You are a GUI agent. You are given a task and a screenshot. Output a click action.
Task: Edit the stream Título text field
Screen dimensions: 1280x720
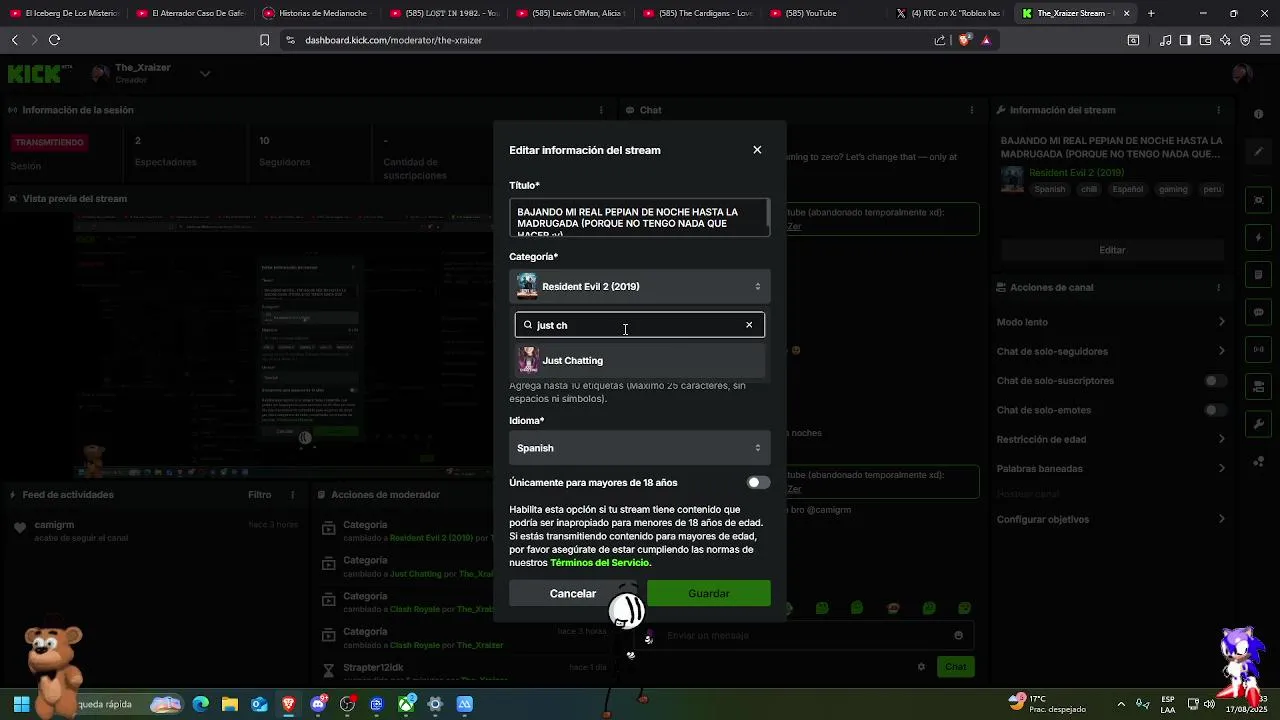point(640,218)
